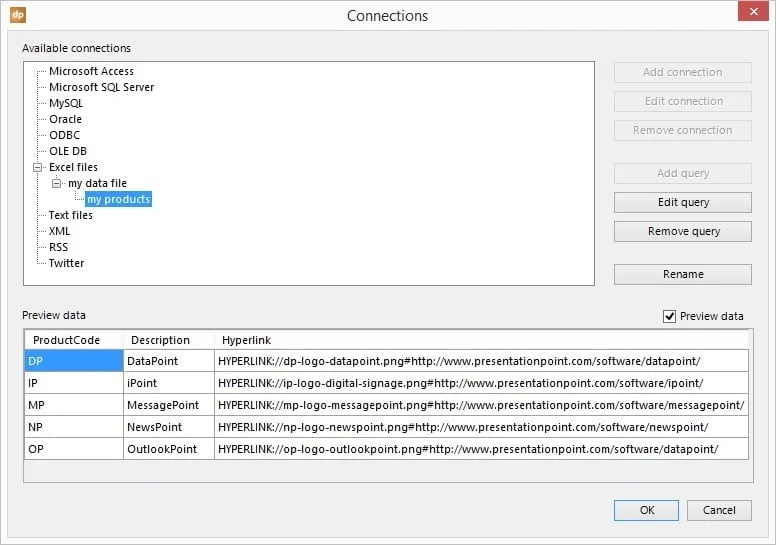Select the Excel files tree item
Image resolution: width=776 pixels, height=545 pixels.
pos(73,167)
